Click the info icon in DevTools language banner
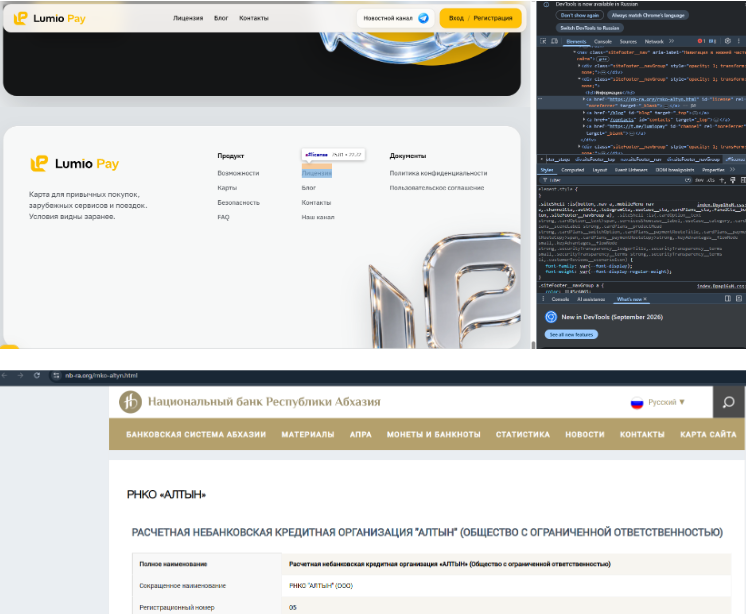 546,4
